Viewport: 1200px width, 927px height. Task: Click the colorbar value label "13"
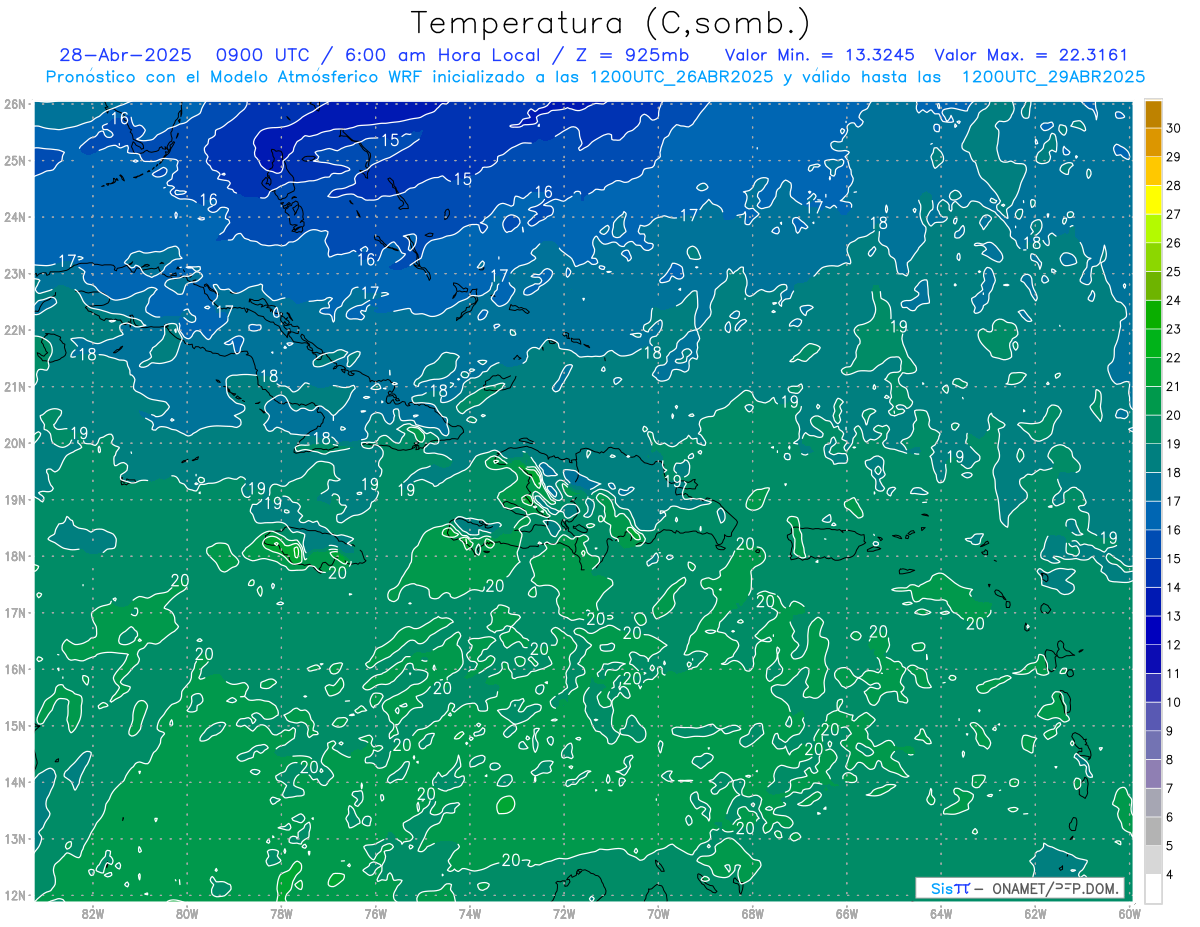pyautogui.click(x=1174, y=616)
